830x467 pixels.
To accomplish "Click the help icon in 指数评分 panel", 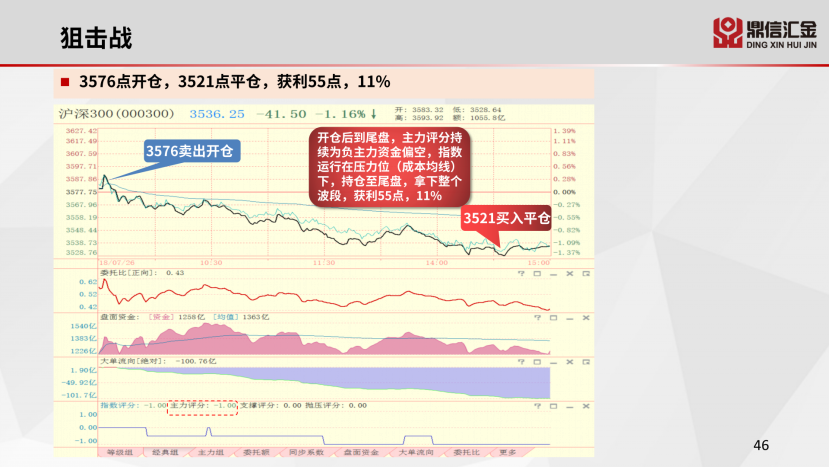I will coord(537,405).
